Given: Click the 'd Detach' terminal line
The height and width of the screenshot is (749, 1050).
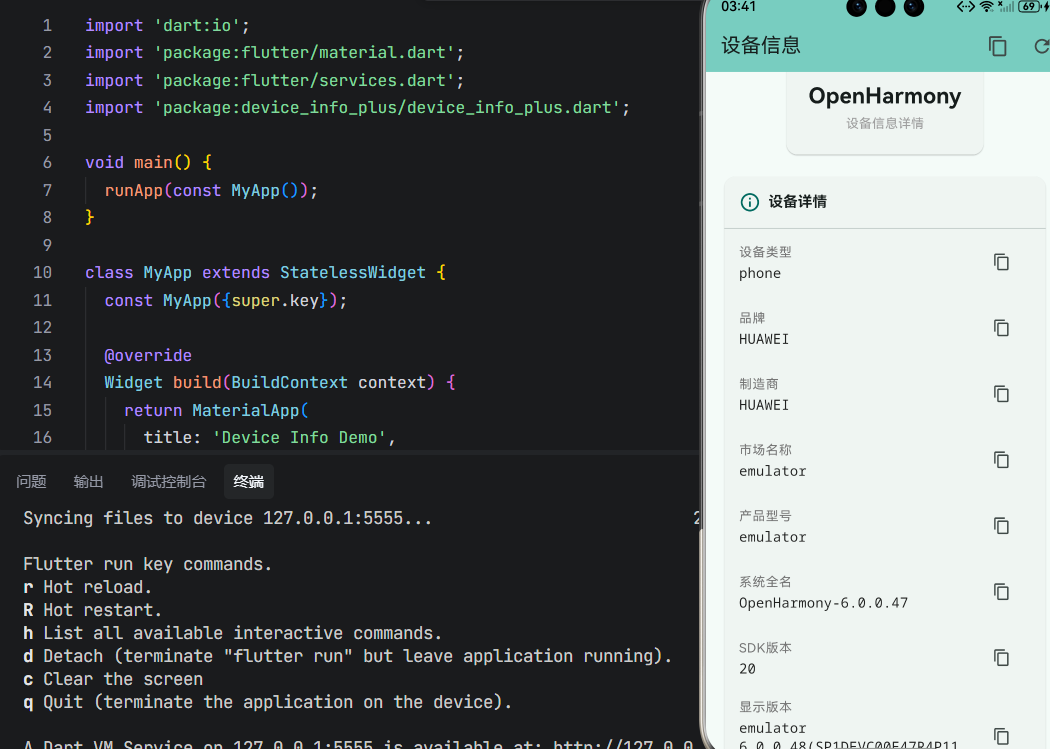Looking at the screenshot, I should (x=348, y=656).
